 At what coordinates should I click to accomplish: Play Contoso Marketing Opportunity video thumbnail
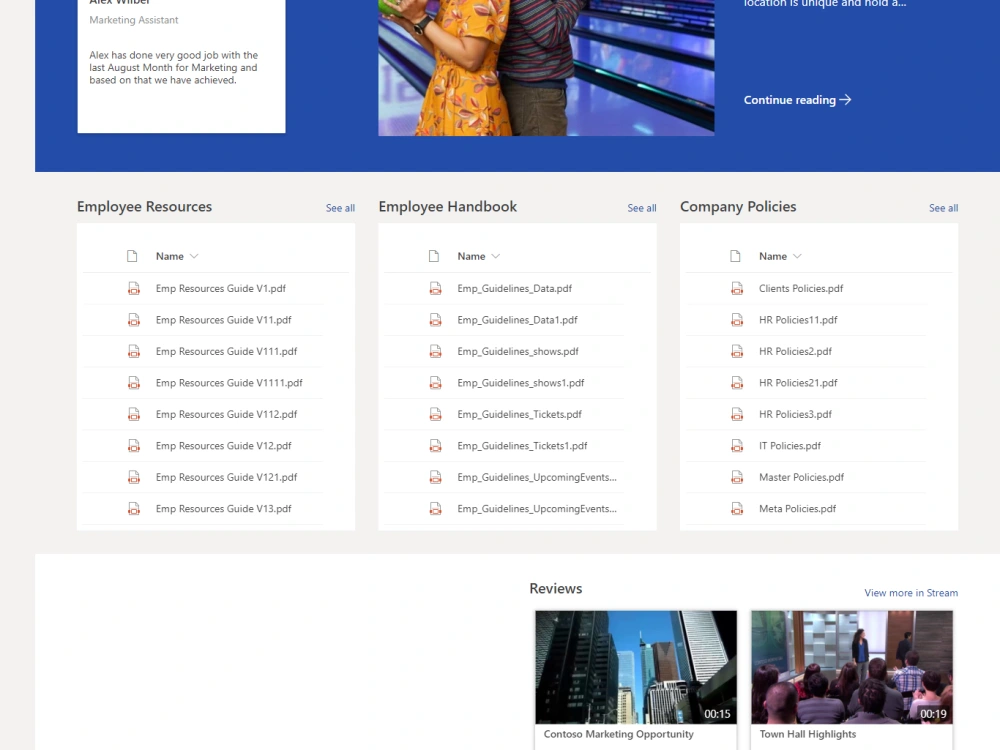tap(636, 667)
